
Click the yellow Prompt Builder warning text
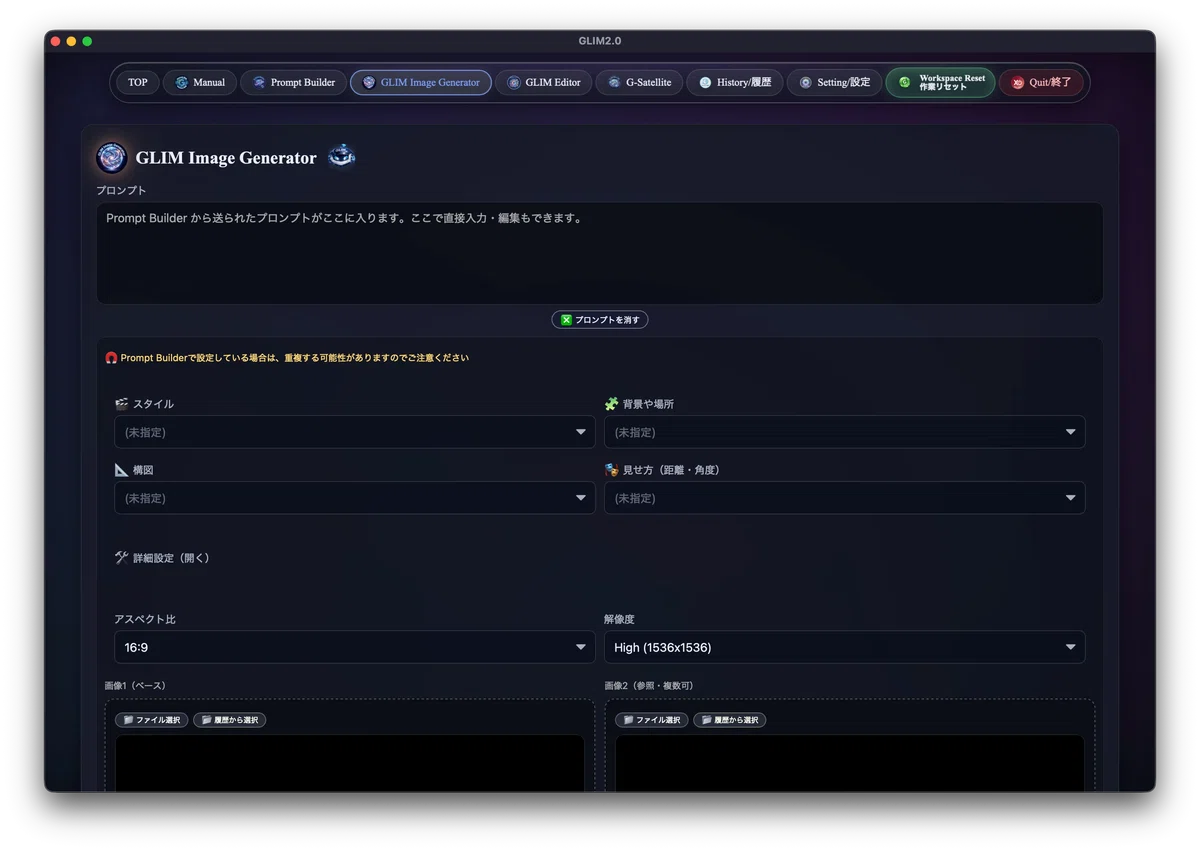tap(294, 358)
